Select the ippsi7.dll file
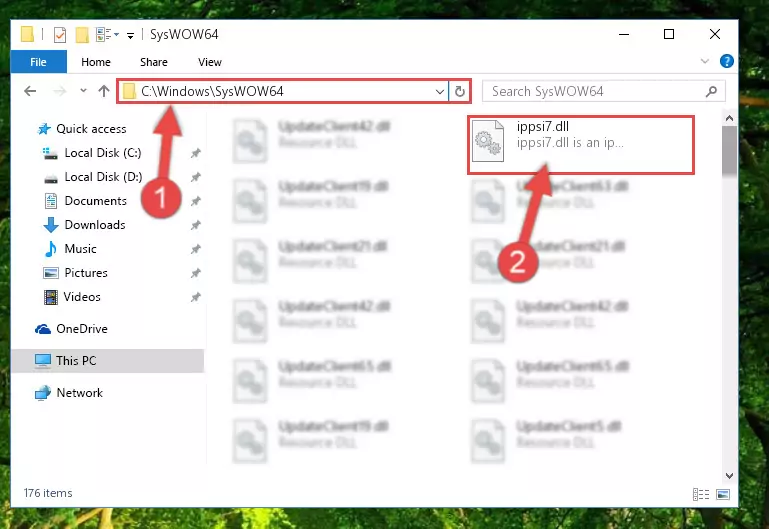 581,145
